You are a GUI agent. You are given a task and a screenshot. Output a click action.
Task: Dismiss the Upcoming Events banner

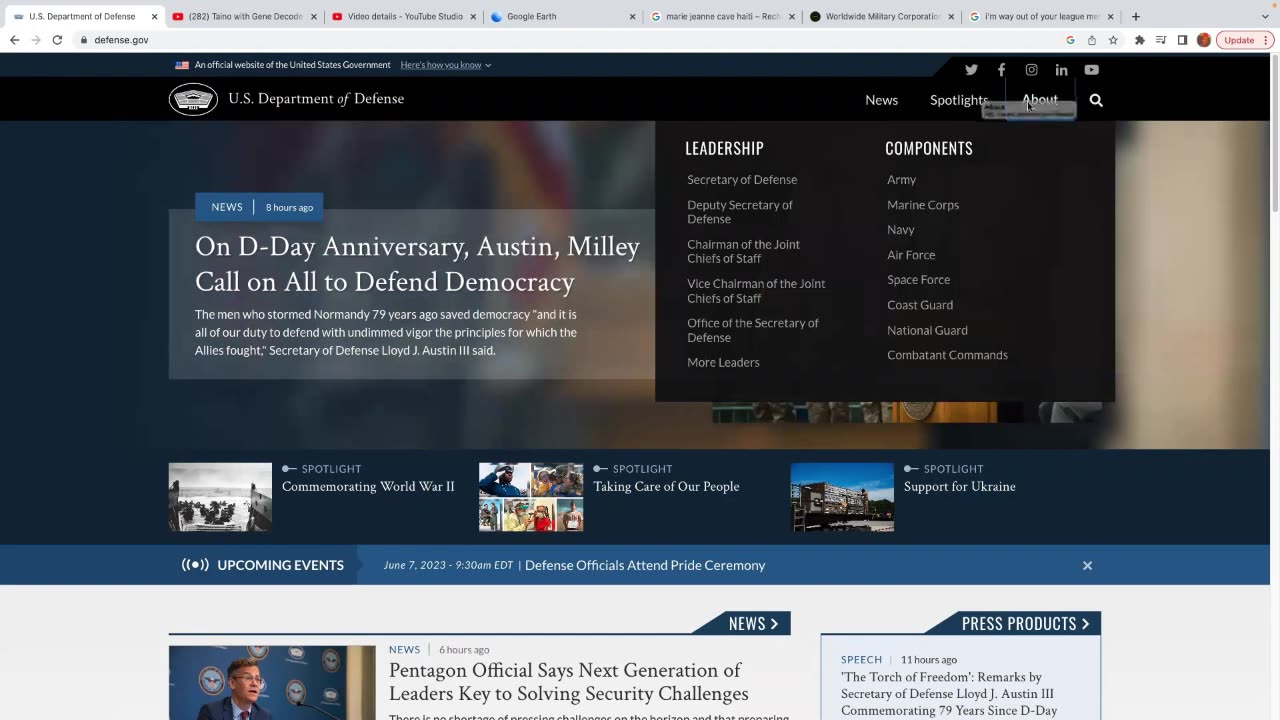click(x=1087, y=565)
